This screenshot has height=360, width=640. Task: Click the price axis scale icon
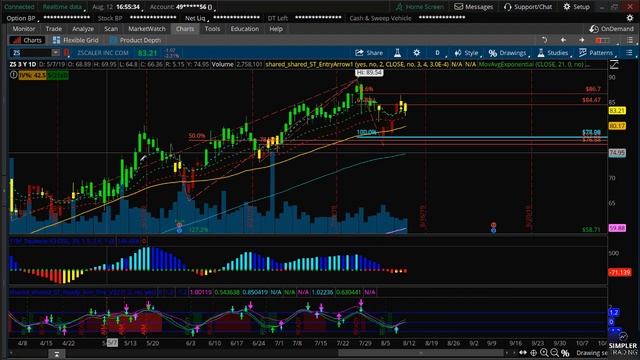(614, 64)
